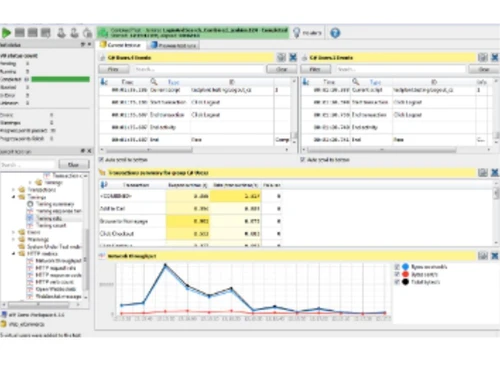Click the gray square icon right of play
Screen dimensions: 500x375
20,33
